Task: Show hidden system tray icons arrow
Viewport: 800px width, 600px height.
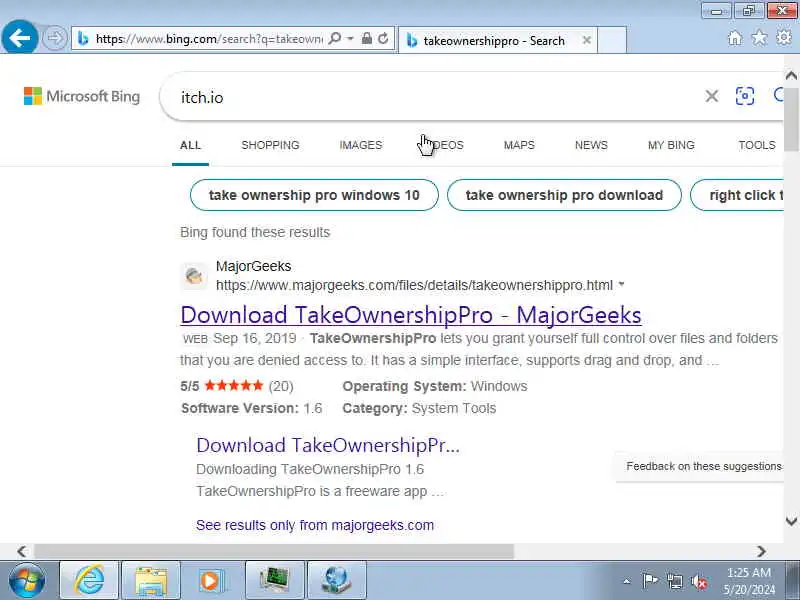Action: 627,581
